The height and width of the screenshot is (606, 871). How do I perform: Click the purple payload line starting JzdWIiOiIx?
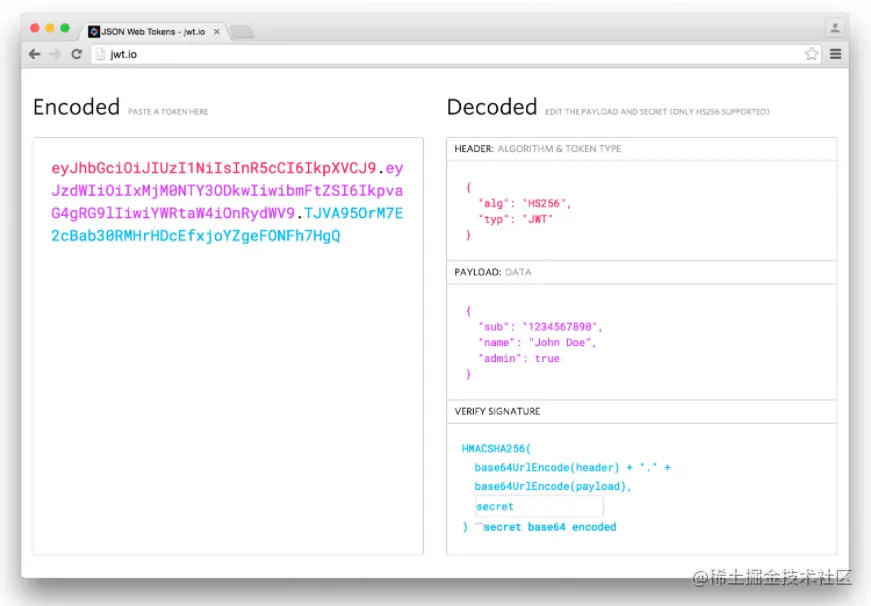click(227, 191)
